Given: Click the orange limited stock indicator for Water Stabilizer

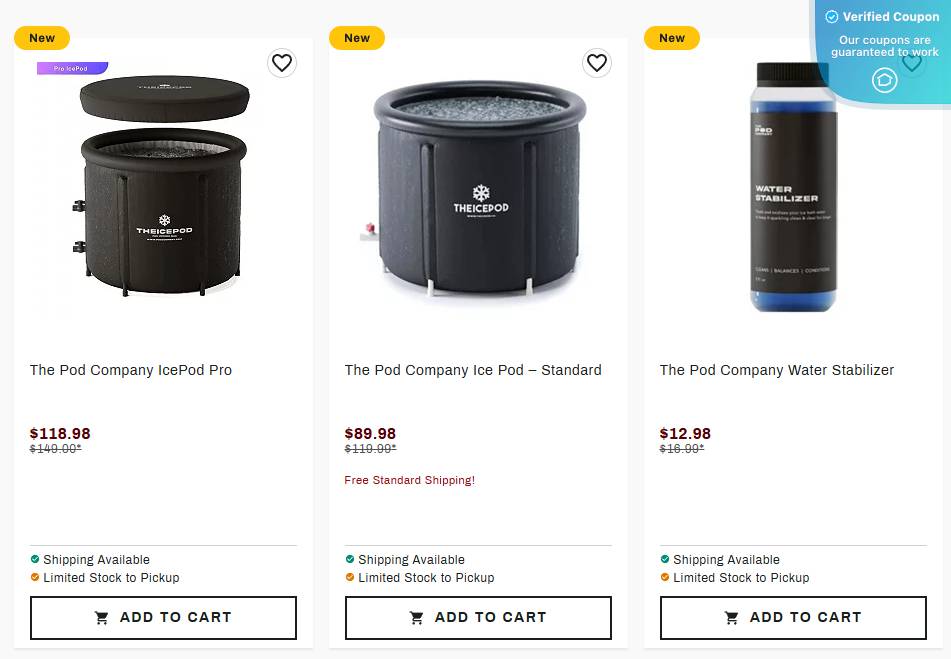Looking at the screenshot, I should [x=666, y=578].
